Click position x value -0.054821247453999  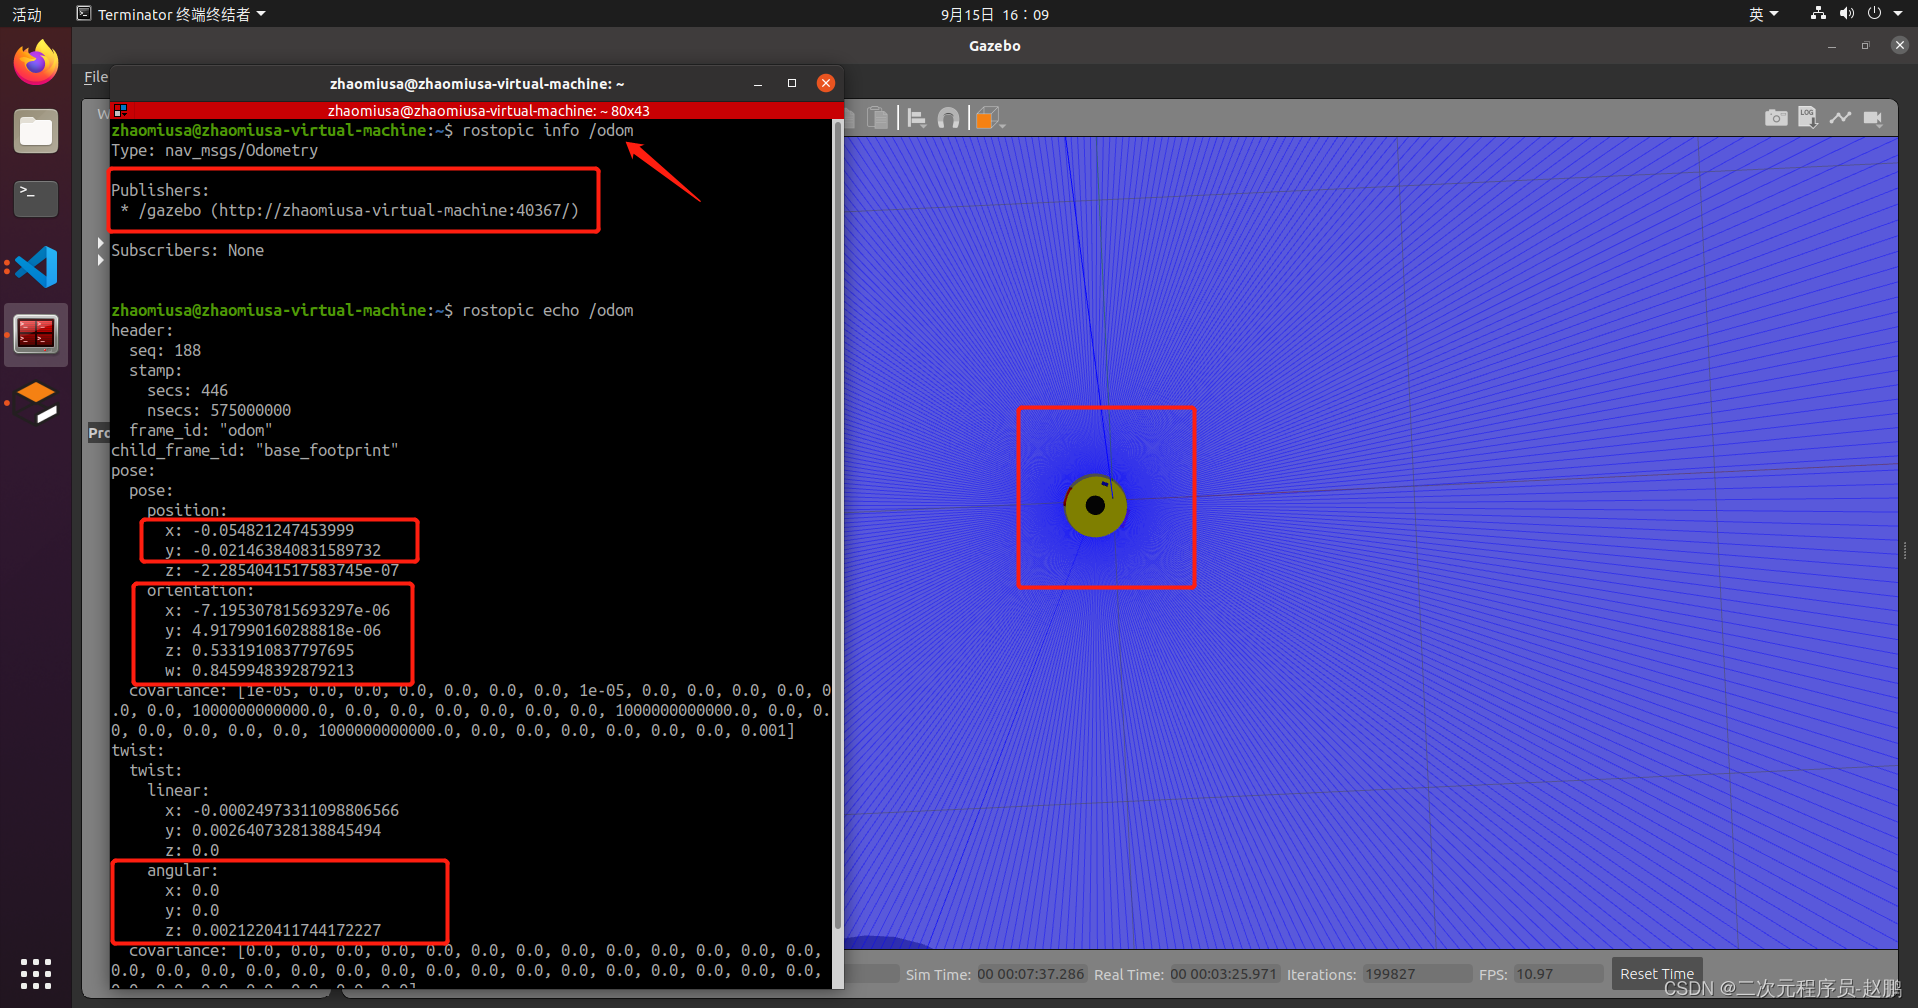(273, 530)
